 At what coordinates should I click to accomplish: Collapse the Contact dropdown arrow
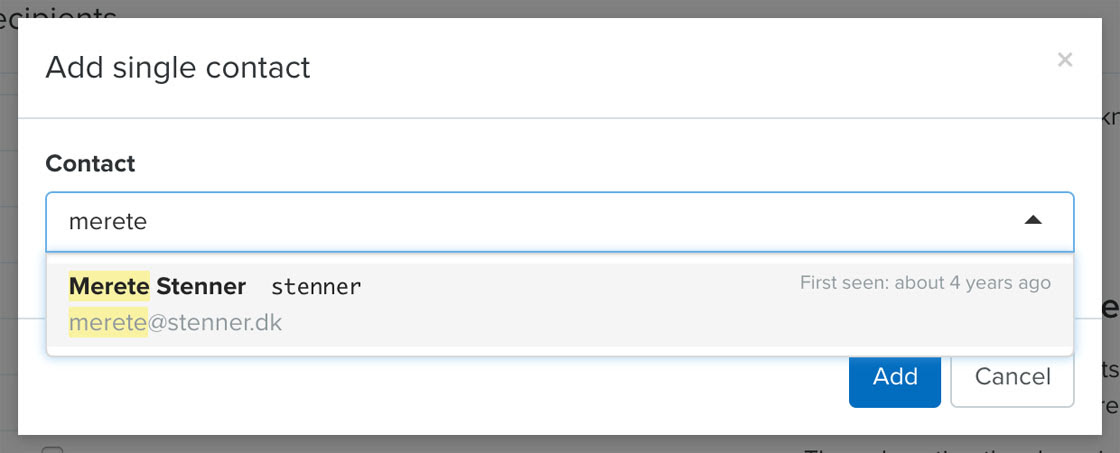coord(1033,221)
